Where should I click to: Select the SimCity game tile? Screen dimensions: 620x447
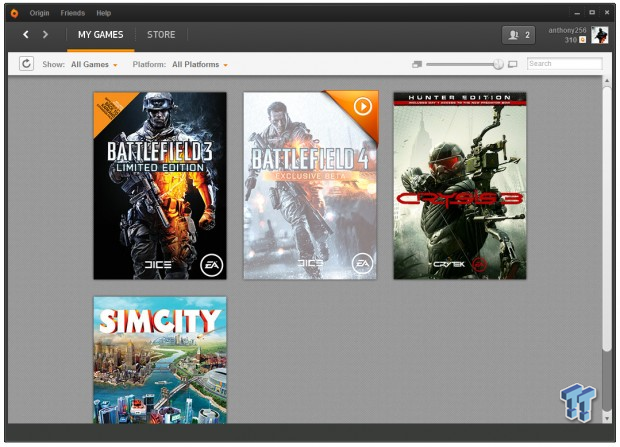(160, 360)
